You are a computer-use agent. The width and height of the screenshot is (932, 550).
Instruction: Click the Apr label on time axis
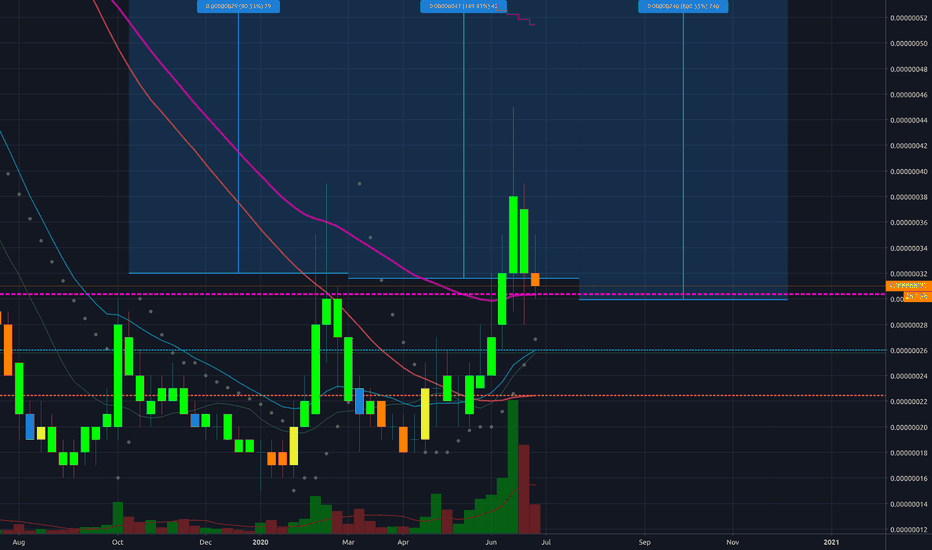pos(403,542)
